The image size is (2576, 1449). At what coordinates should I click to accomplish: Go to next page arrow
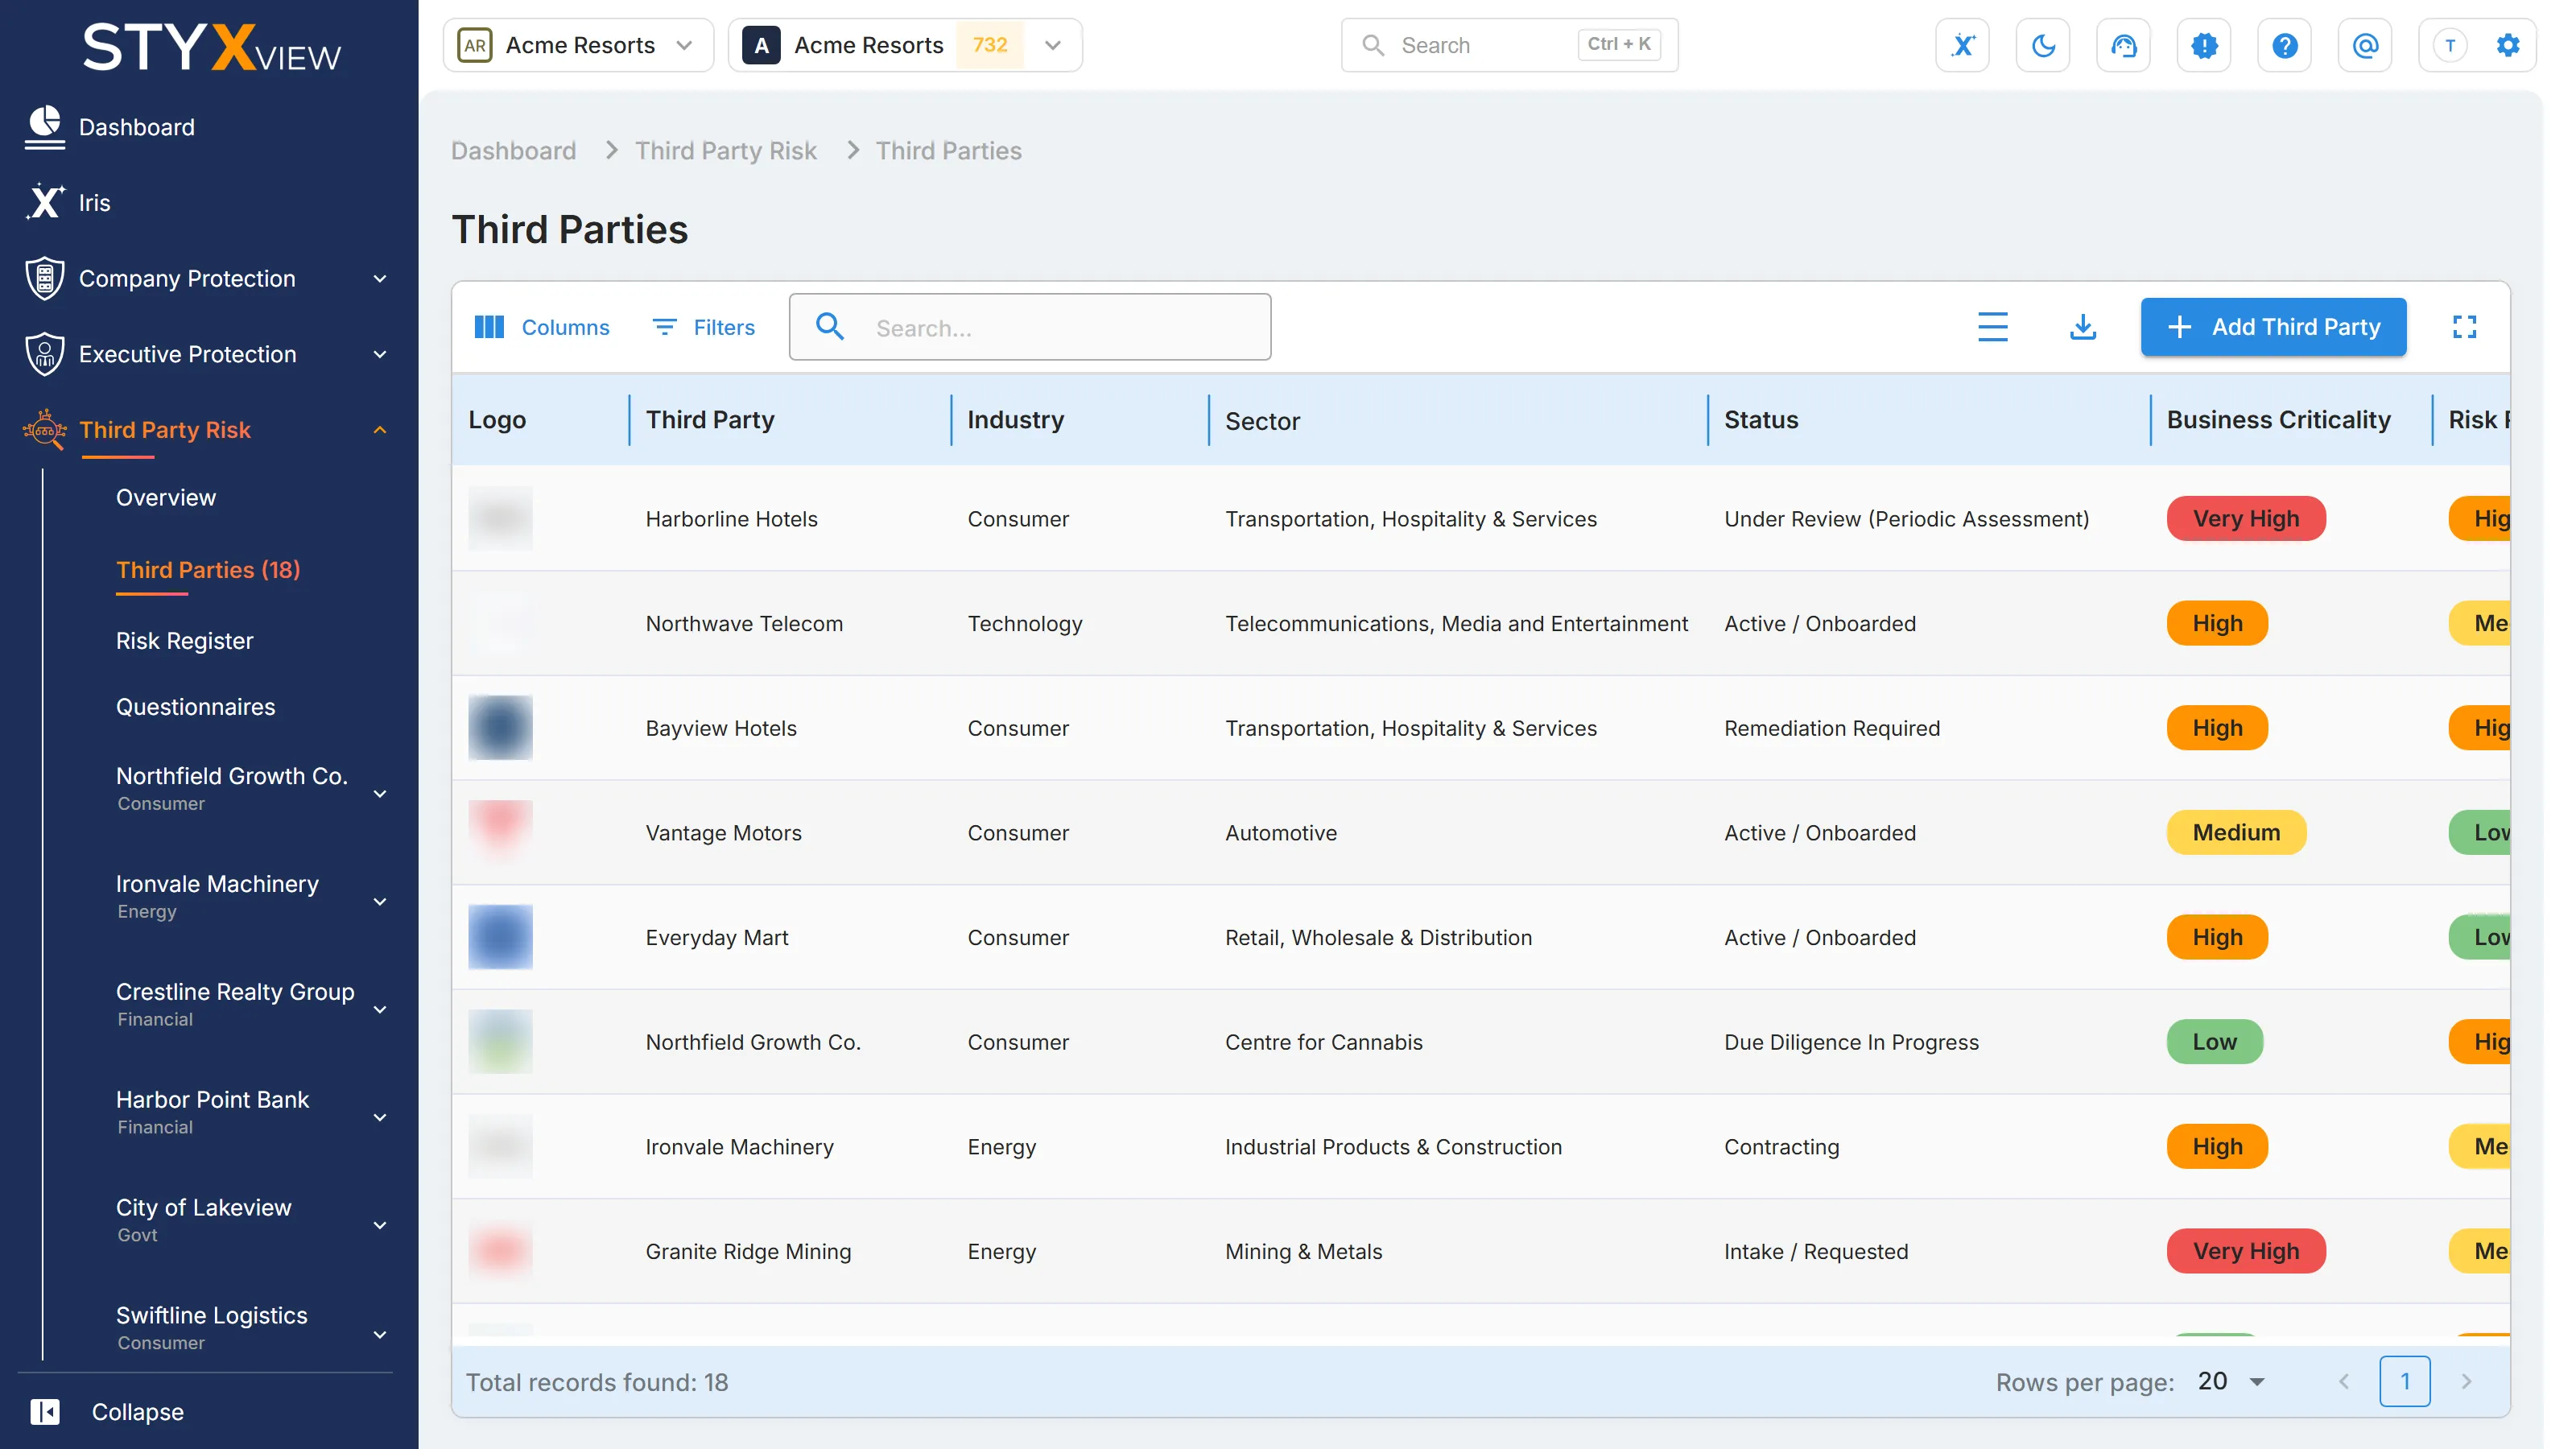pos(2466,1381)
